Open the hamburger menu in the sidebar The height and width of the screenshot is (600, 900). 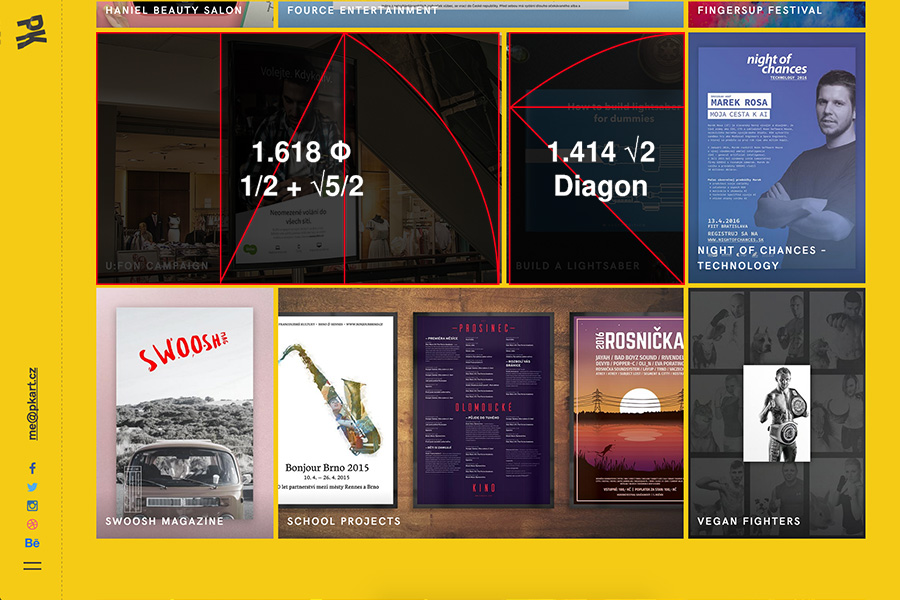pos(32,566)
